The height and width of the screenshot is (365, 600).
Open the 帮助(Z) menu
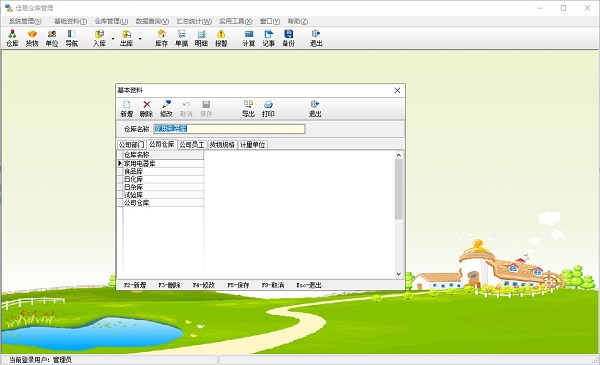pos(298,21)
